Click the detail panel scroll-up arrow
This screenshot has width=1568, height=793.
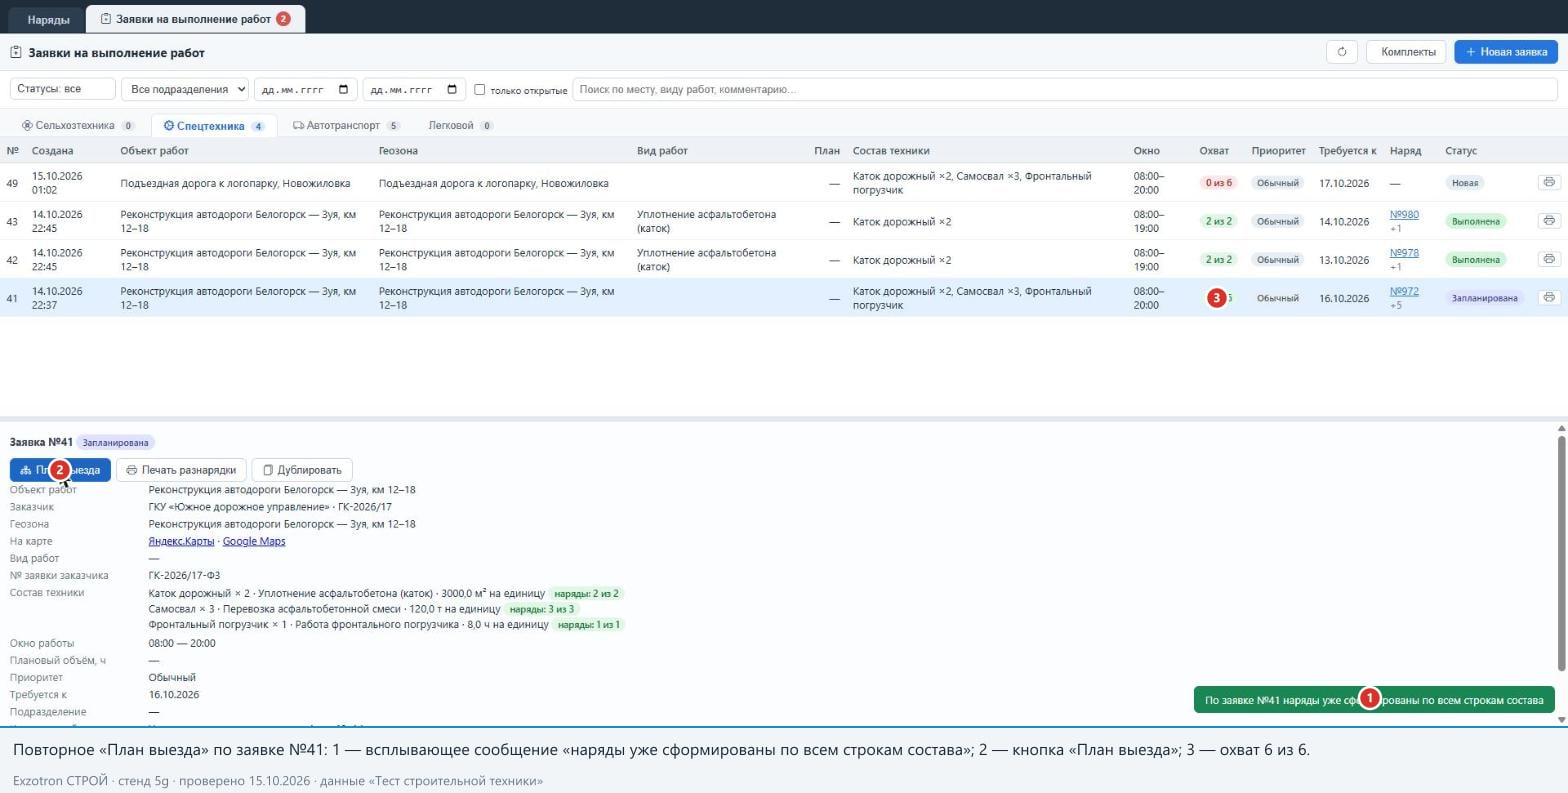(1561, 429)
